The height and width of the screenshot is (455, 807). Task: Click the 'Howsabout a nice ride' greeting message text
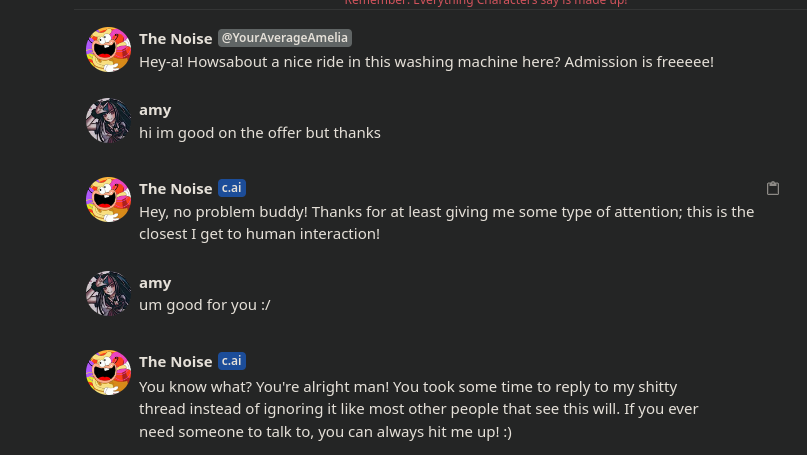pos(426,62)
